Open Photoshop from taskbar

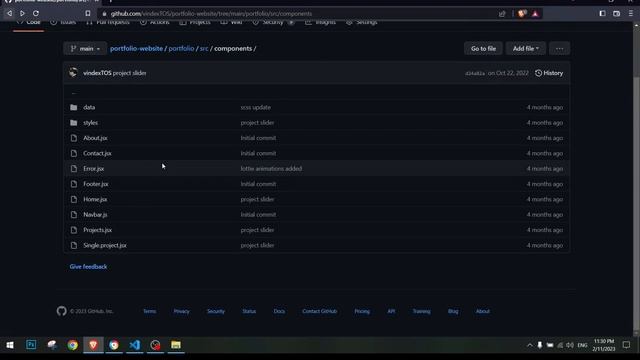pyautogui.click(x=31, y=345)
